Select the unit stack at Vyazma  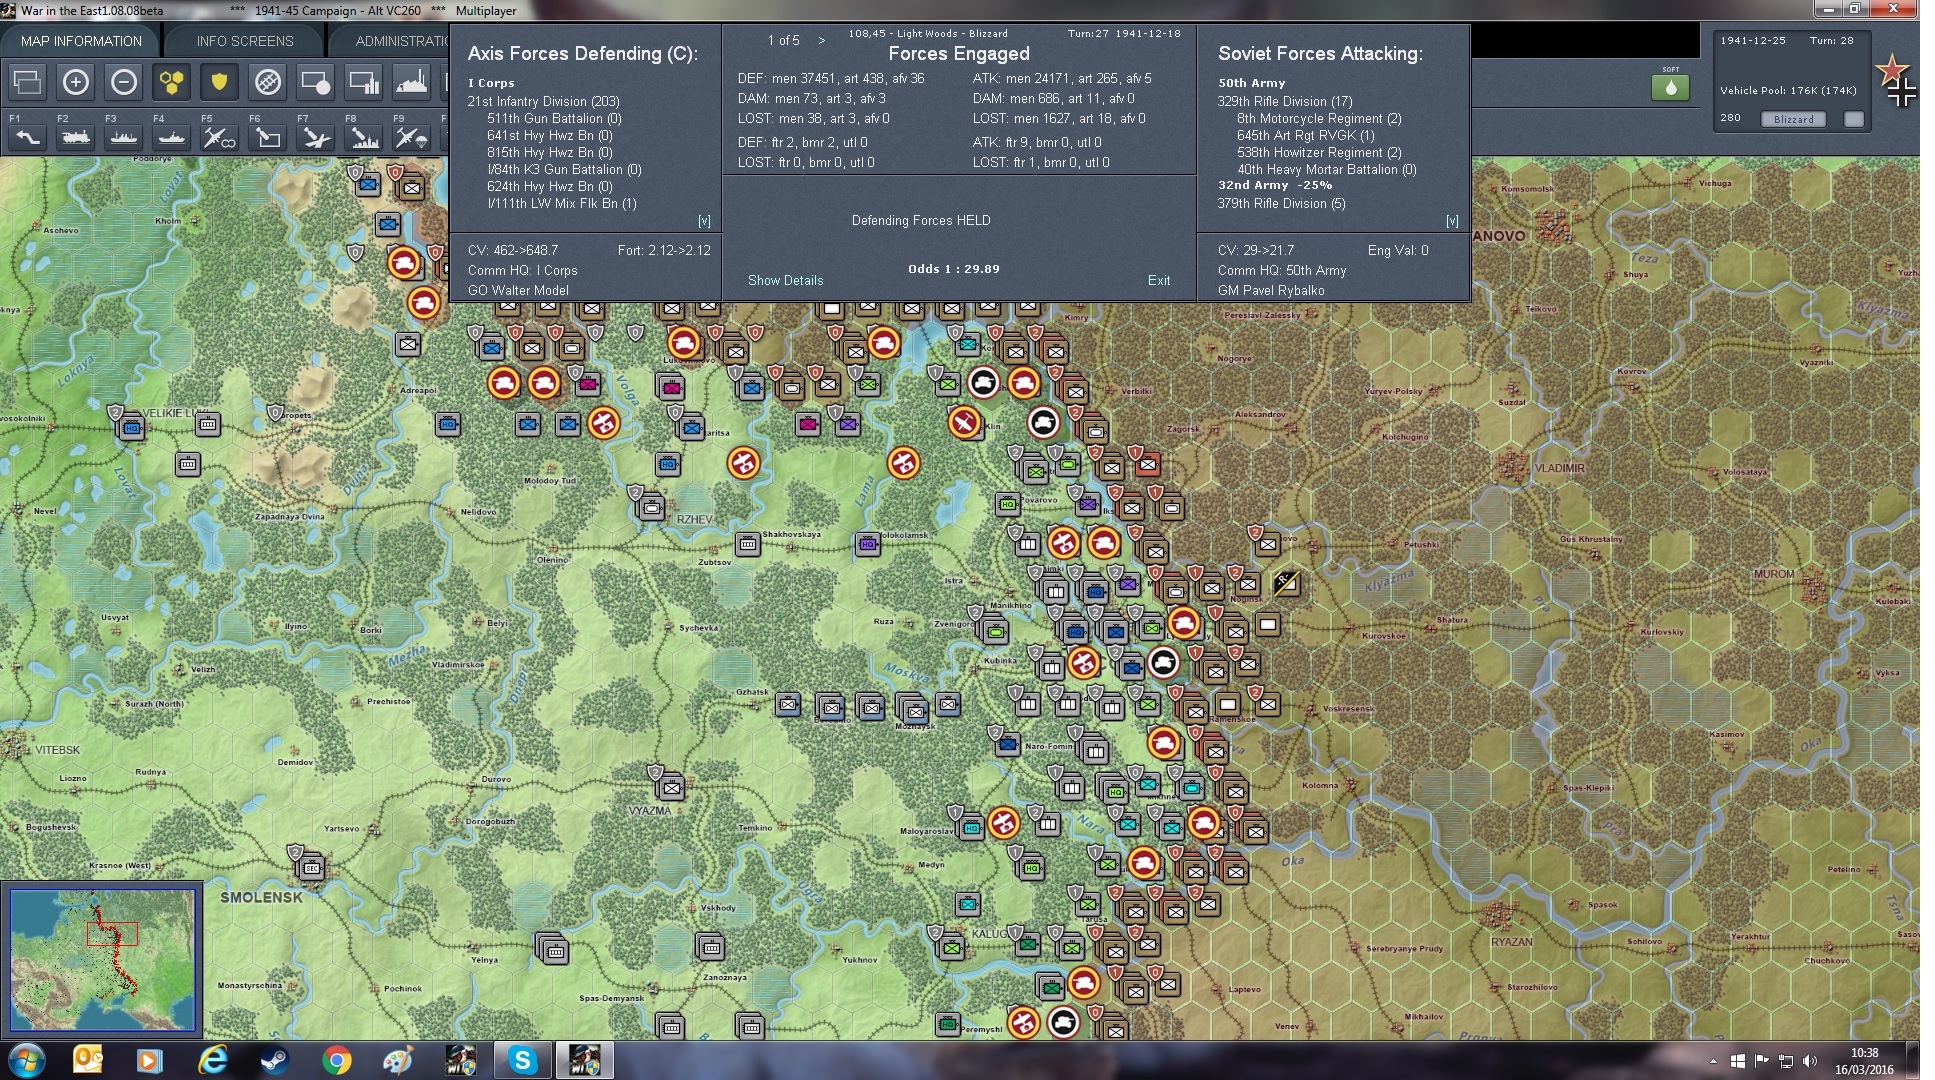pos(671,788)
